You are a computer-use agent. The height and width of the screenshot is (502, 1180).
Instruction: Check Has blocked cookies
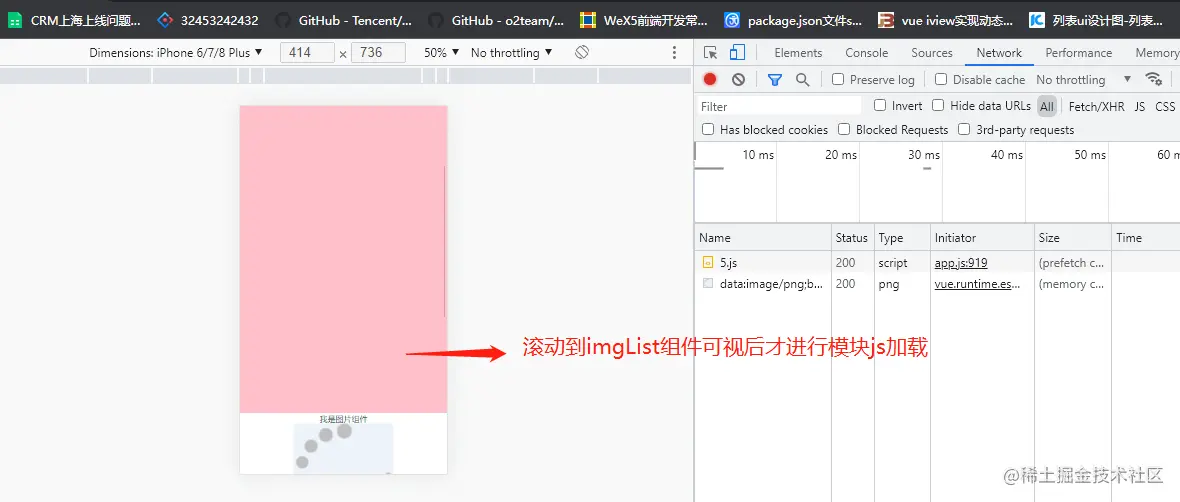(x=707, y=129)
